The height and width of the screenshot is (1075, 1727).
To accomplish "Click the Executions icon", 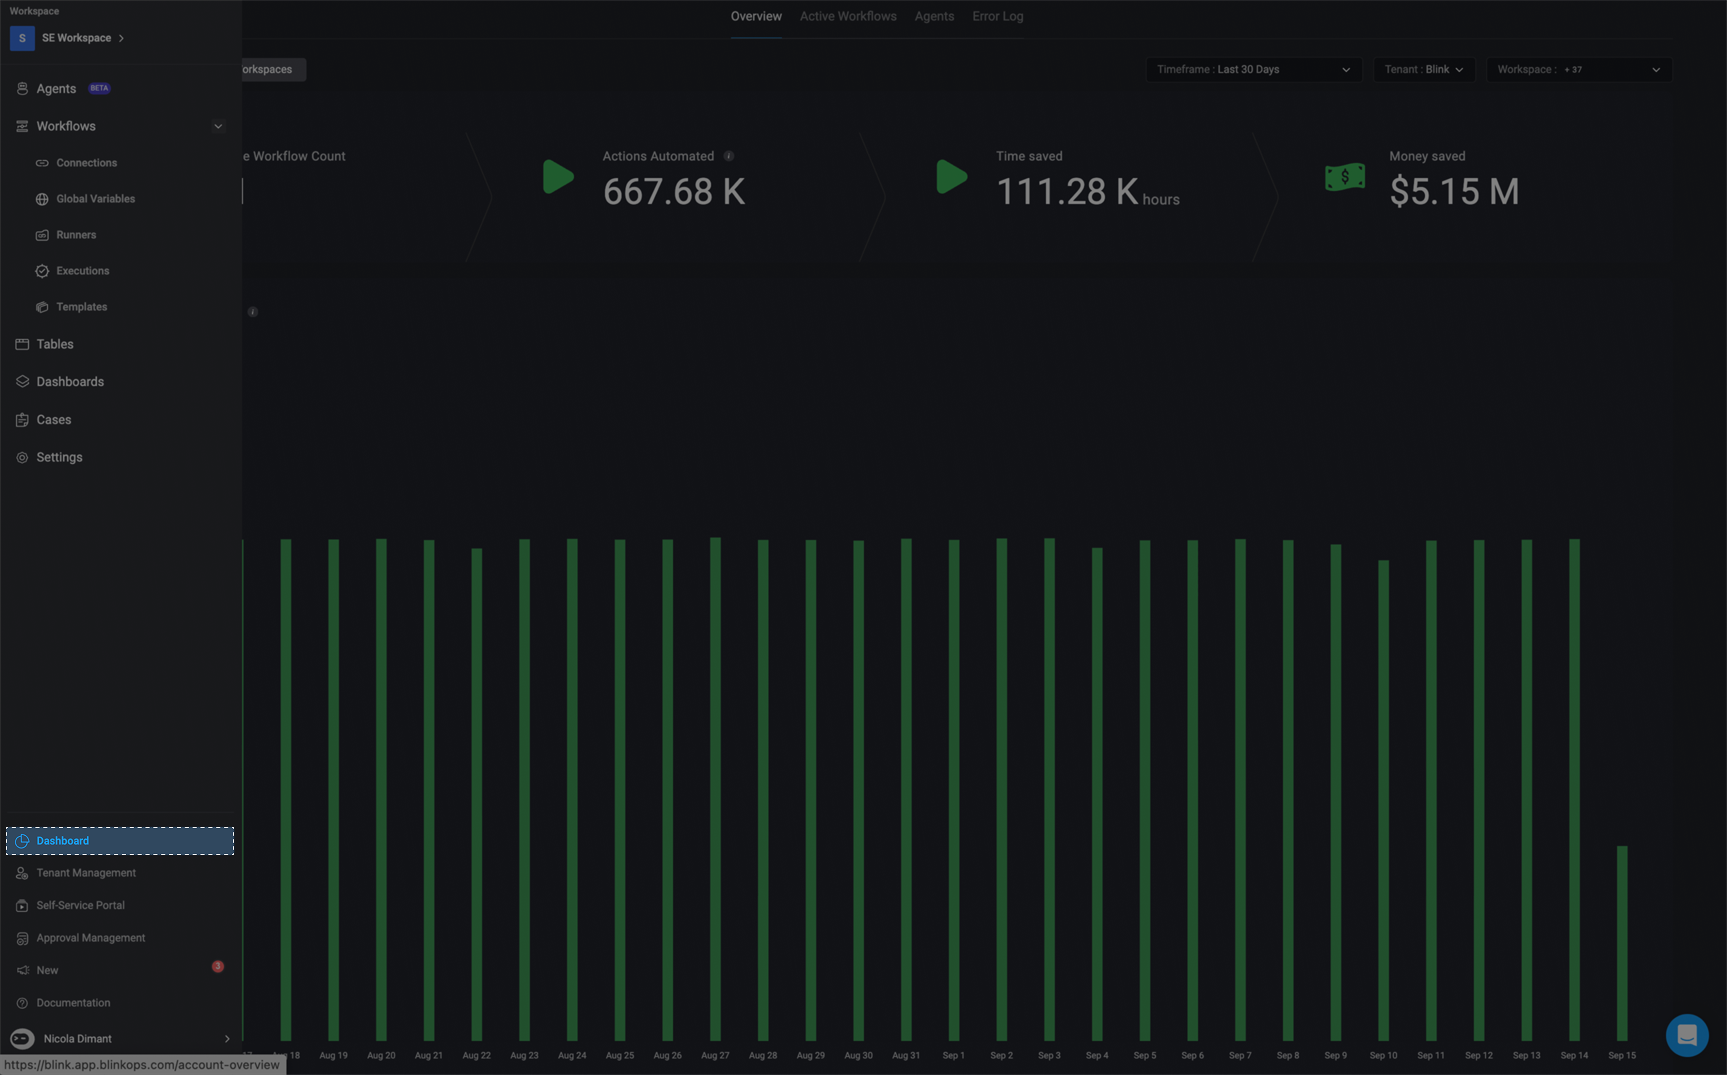I will (x=42, y=271).
